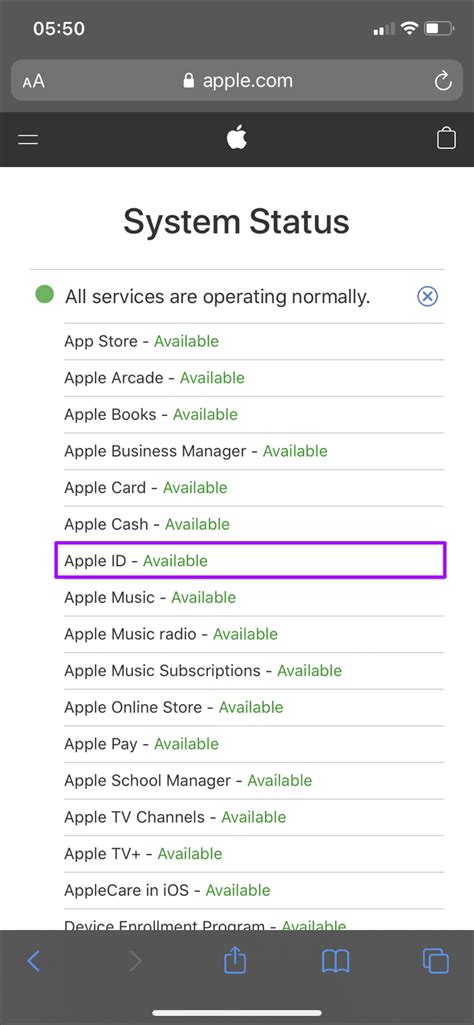
Task: Tap the green all-services status dot
Action: click(x=44, y=295)
